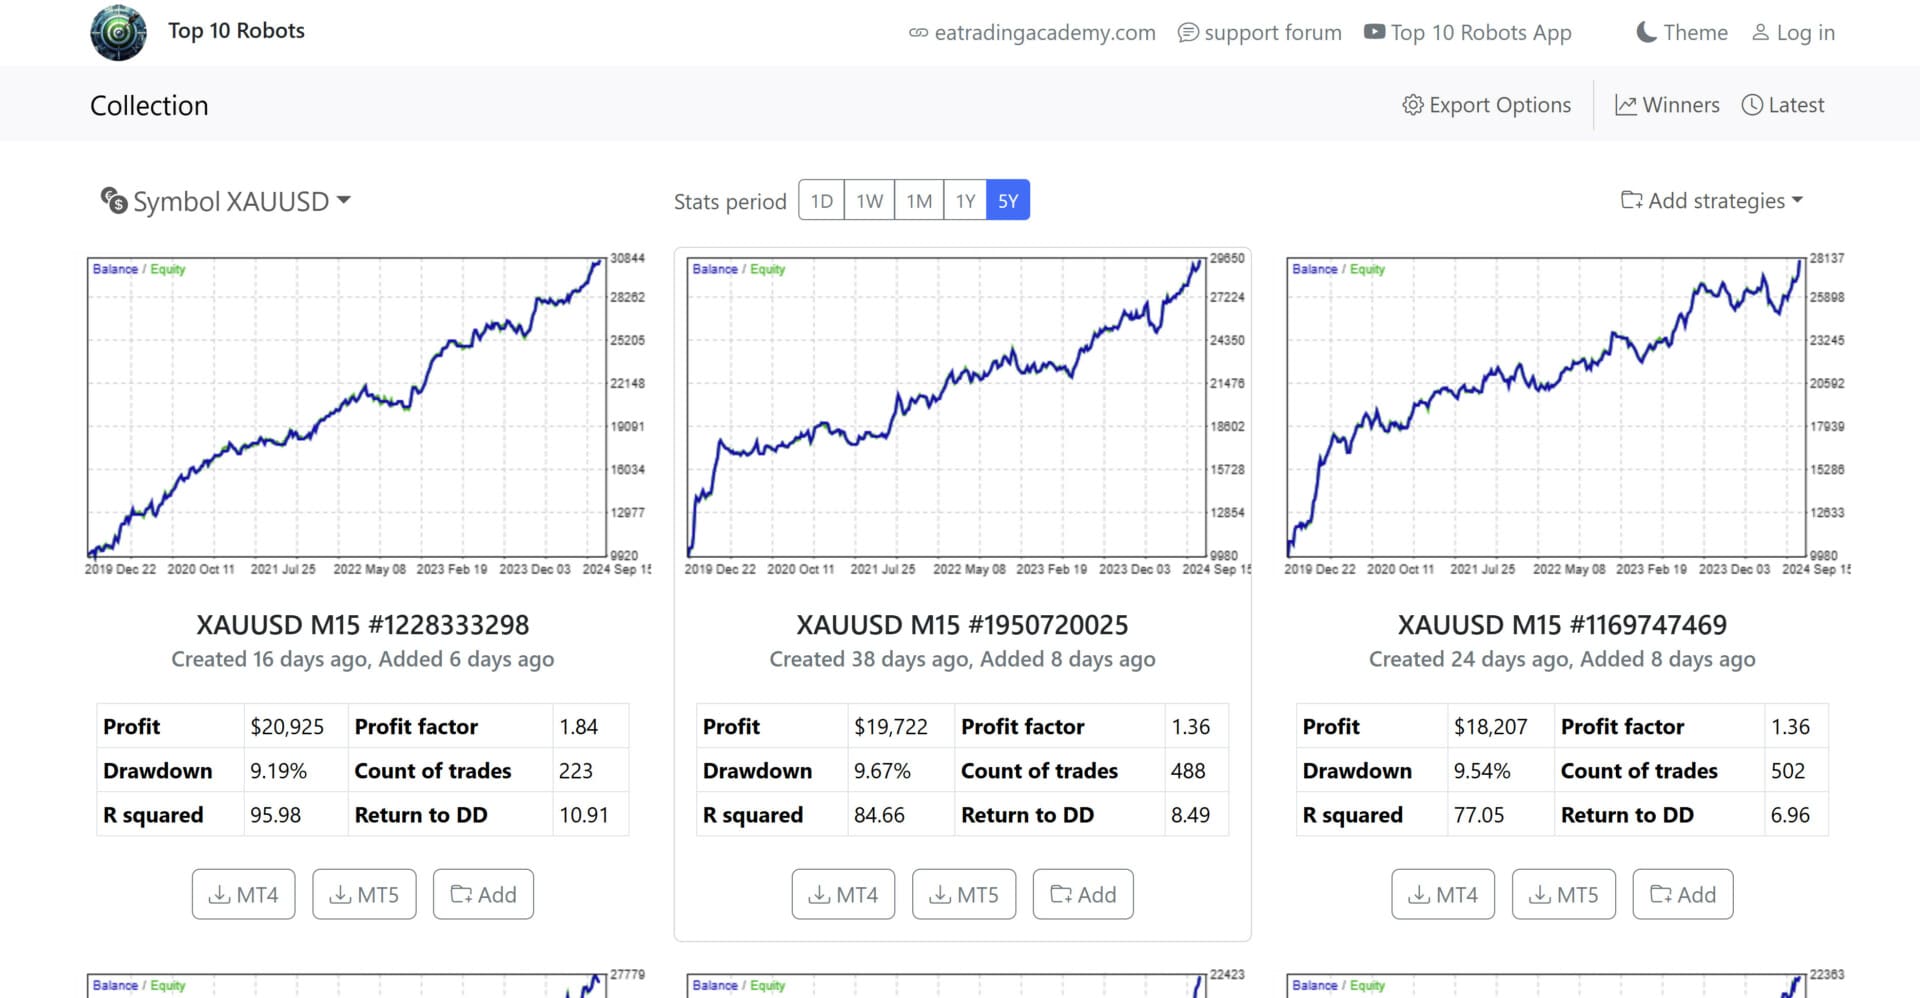This screenshot has height=998, width=1920.
Task: Toggle the Theme moon icon
Action: tap(1646, 32)
